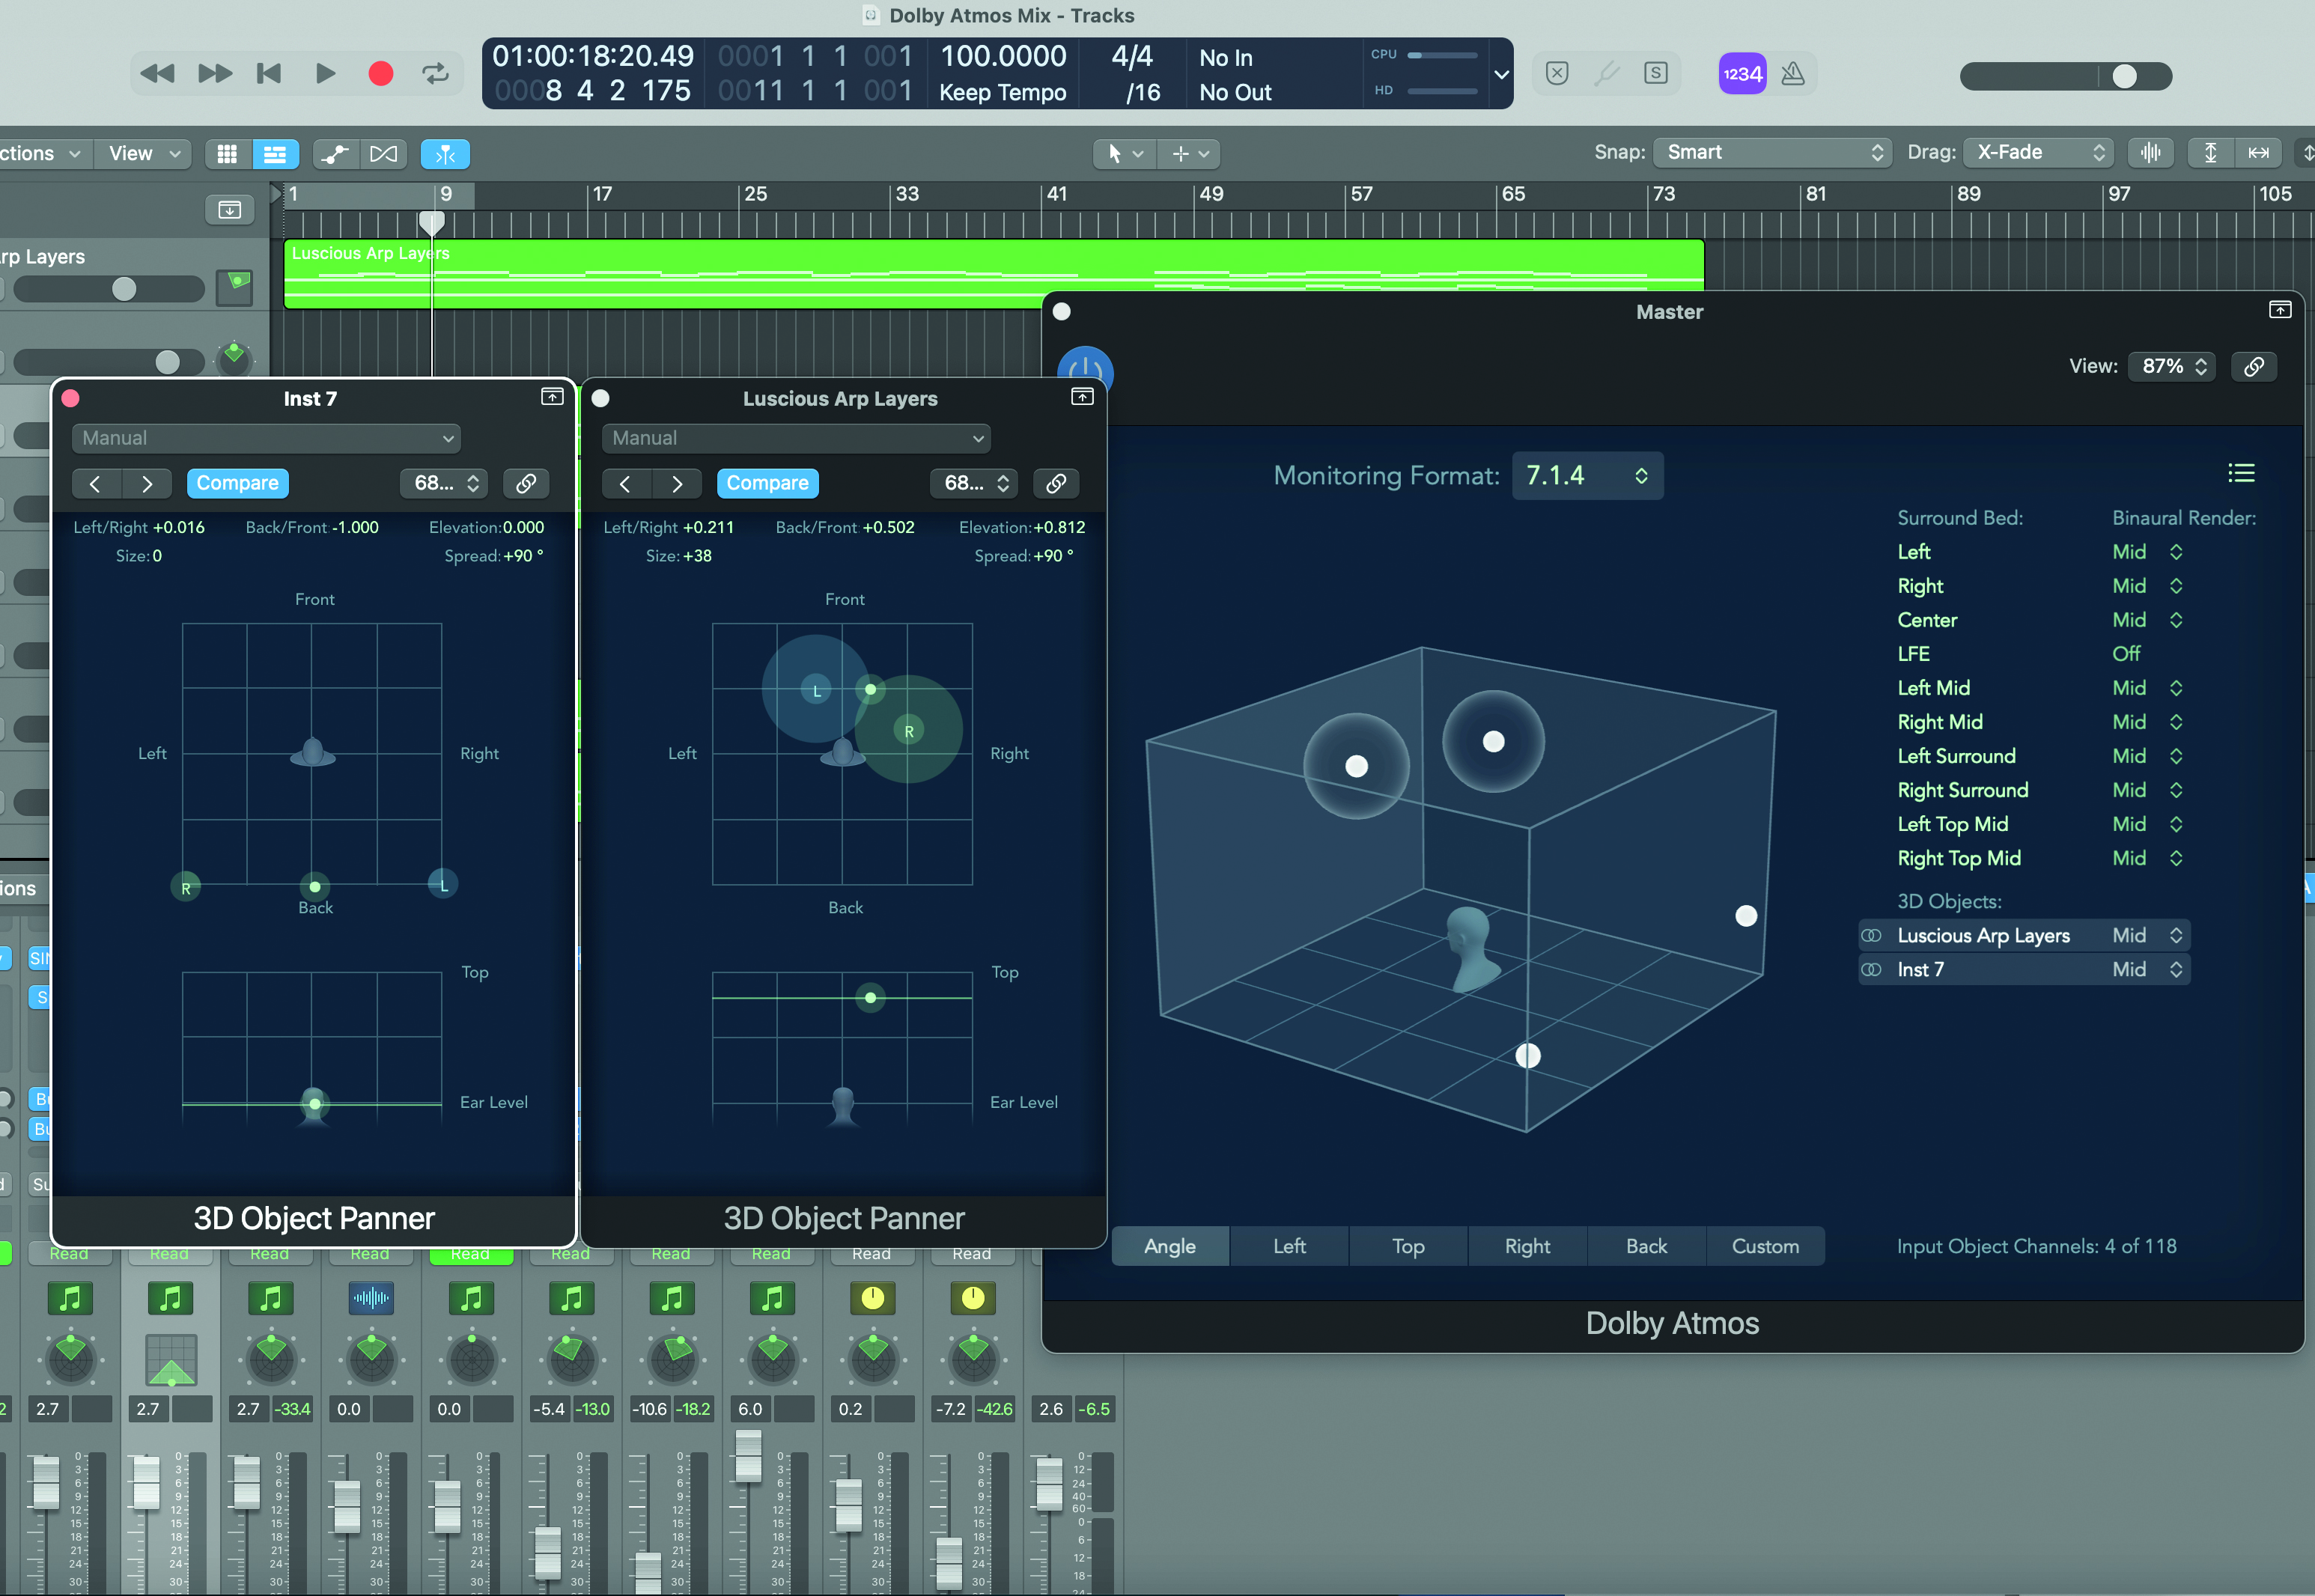Go to beginning with the transport button
2315x1596 pixels.
[269, 74]
